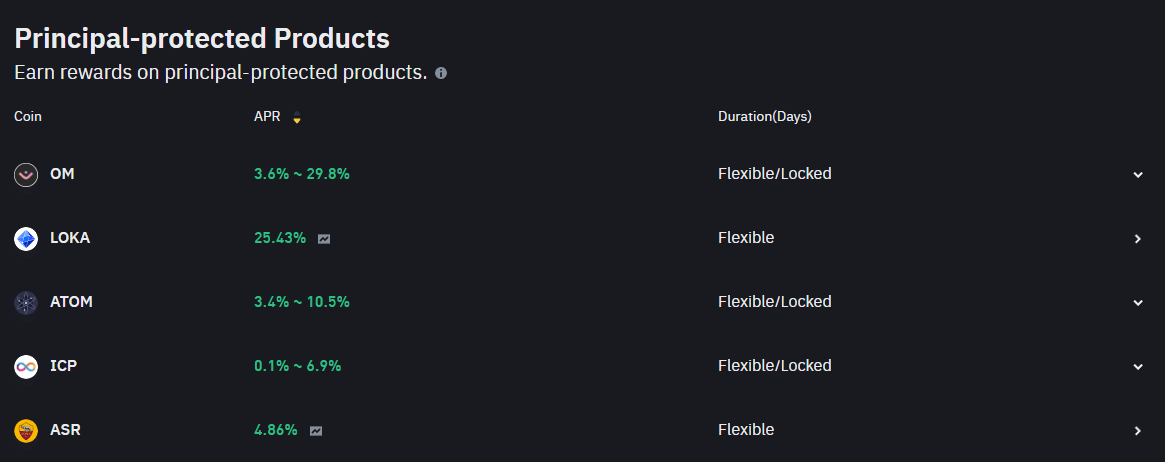1165x462 pixels.
Task: Click the OM coin icon
Action: point(26,175)
